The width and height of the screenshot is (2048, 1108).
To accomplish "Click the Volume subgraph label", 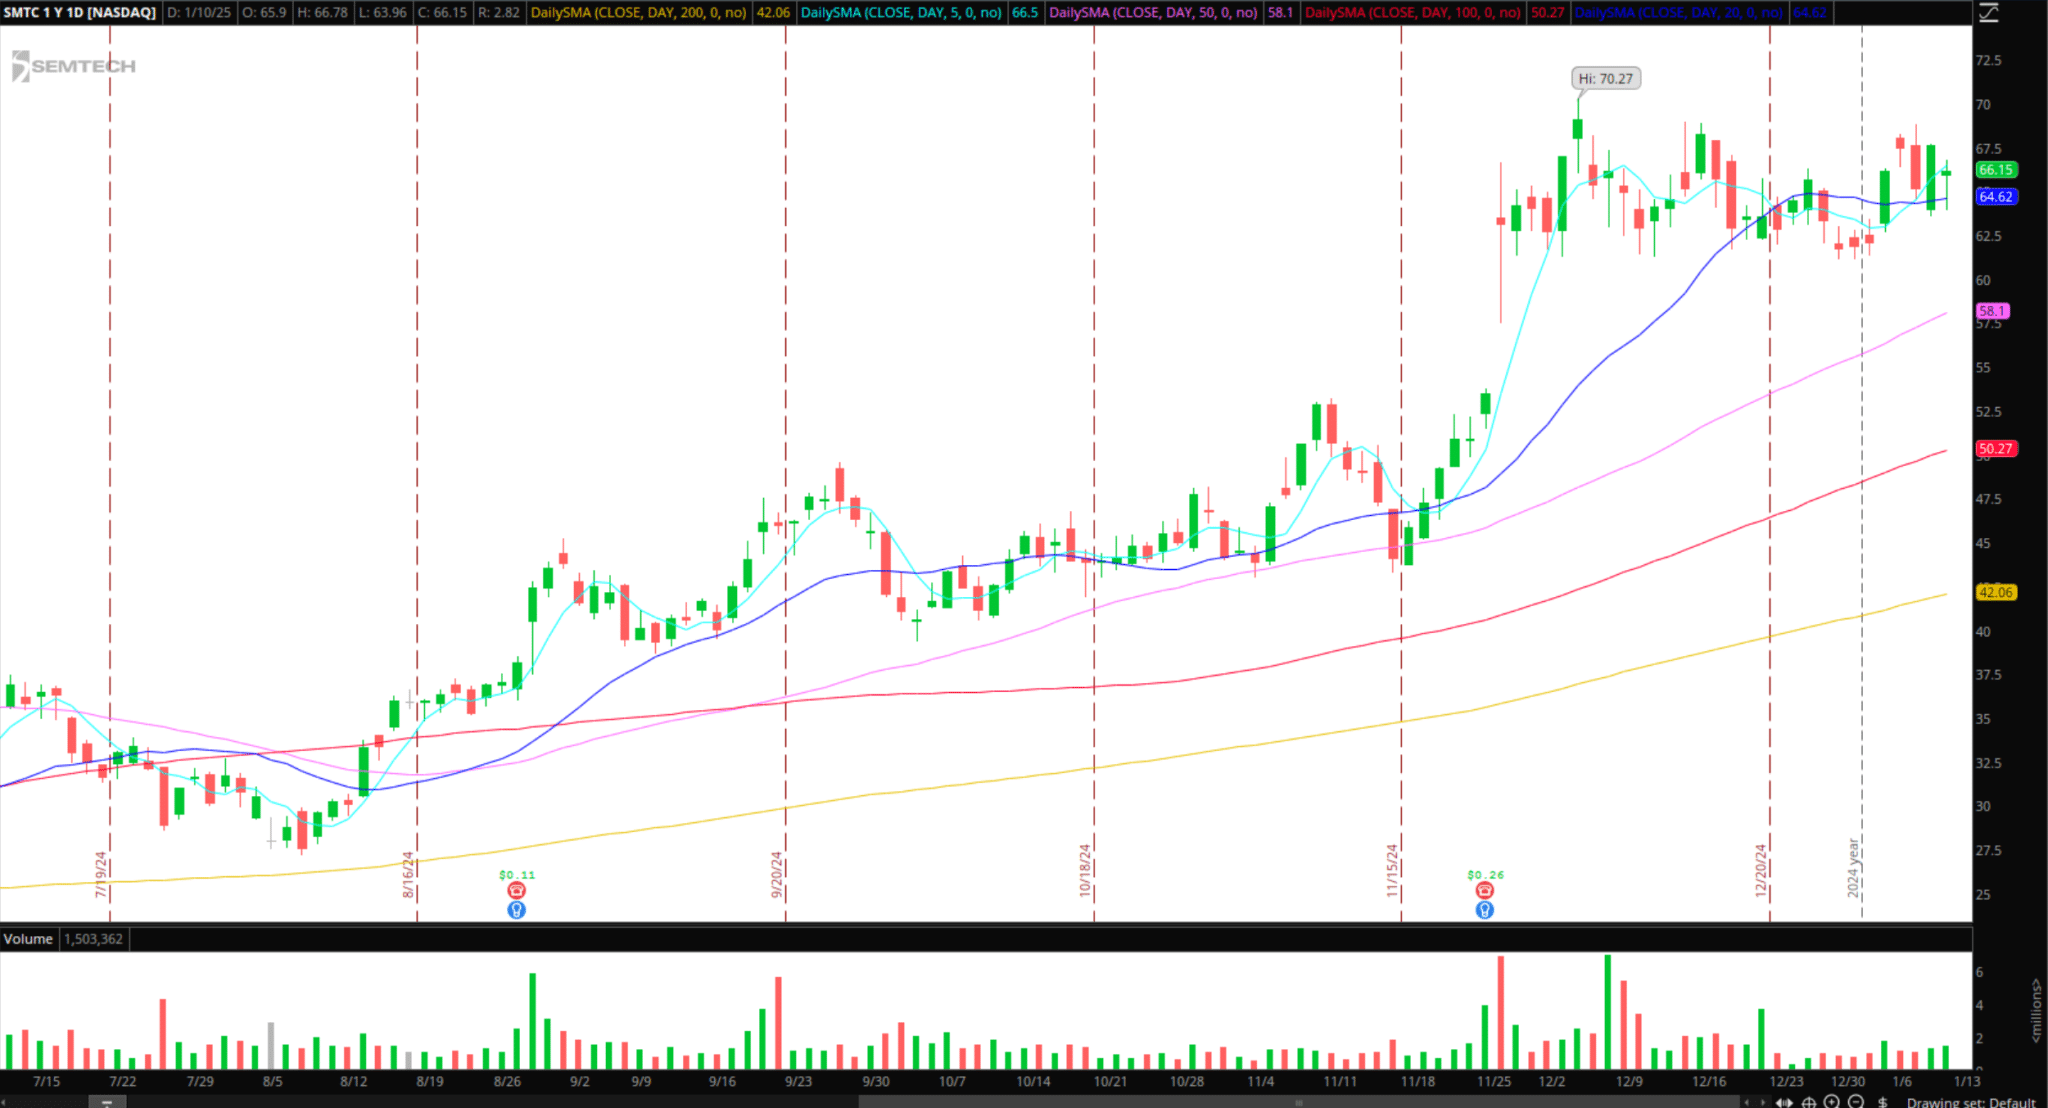I will pyautogui.click(x=28, y=939).
